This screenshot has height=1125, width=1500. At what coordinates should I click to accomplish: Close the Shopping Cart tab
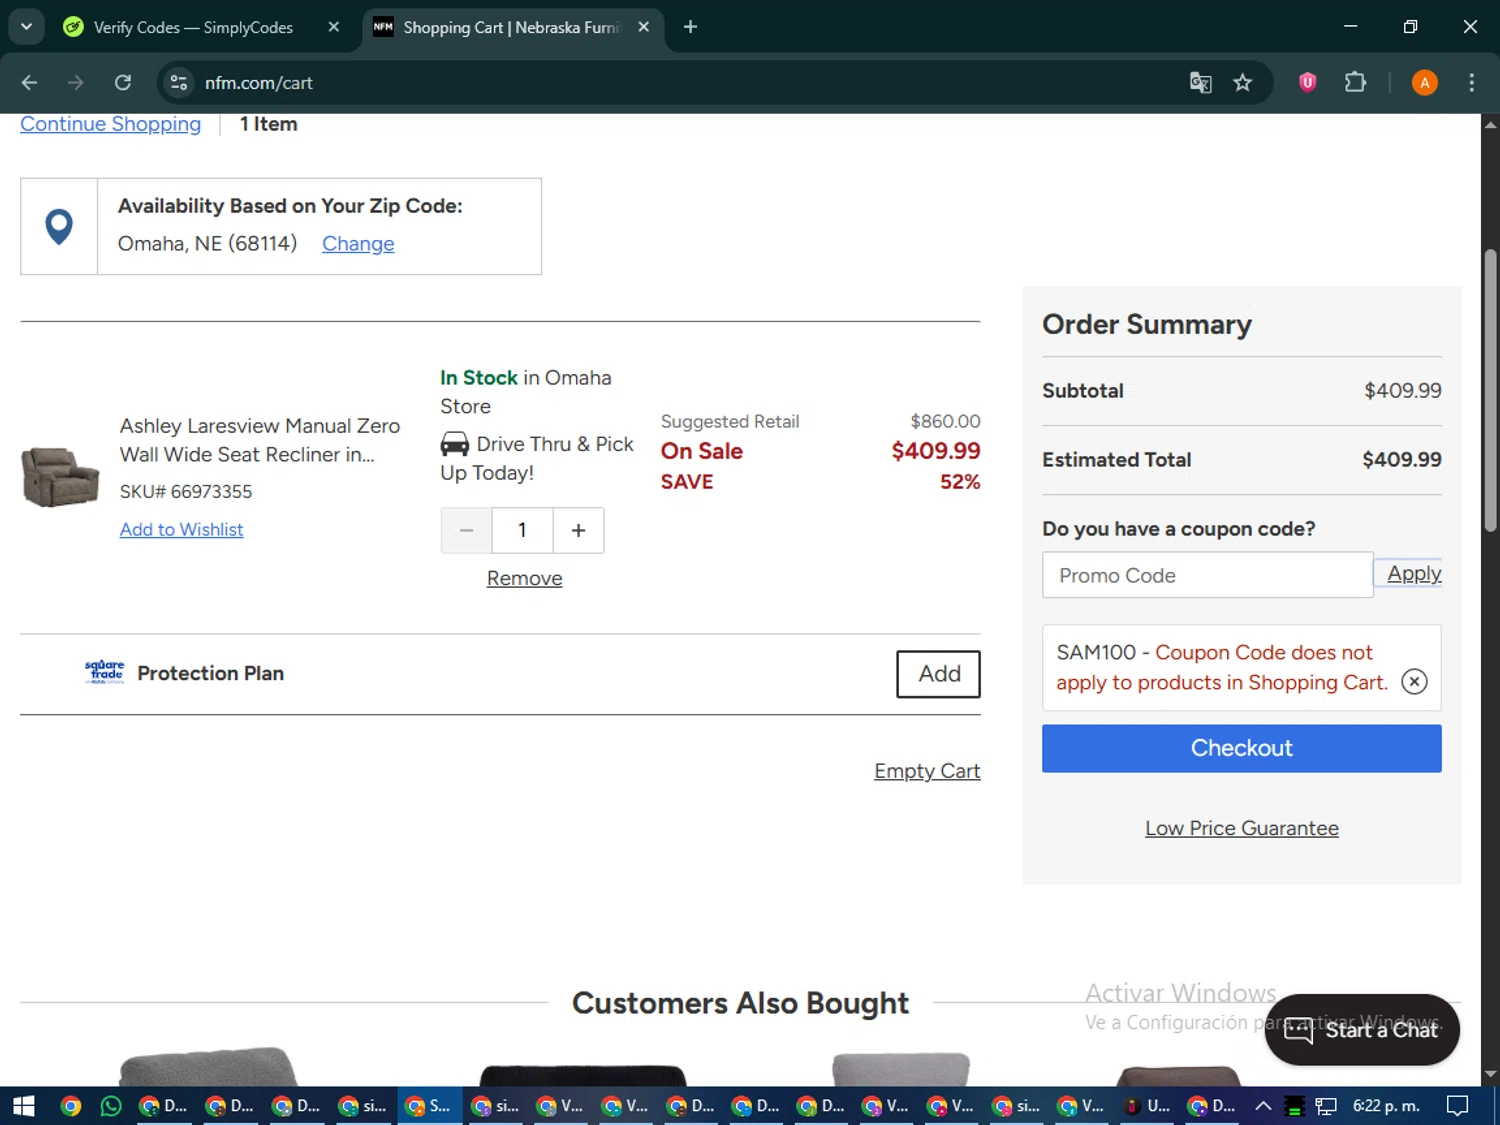tap(644, 27)
